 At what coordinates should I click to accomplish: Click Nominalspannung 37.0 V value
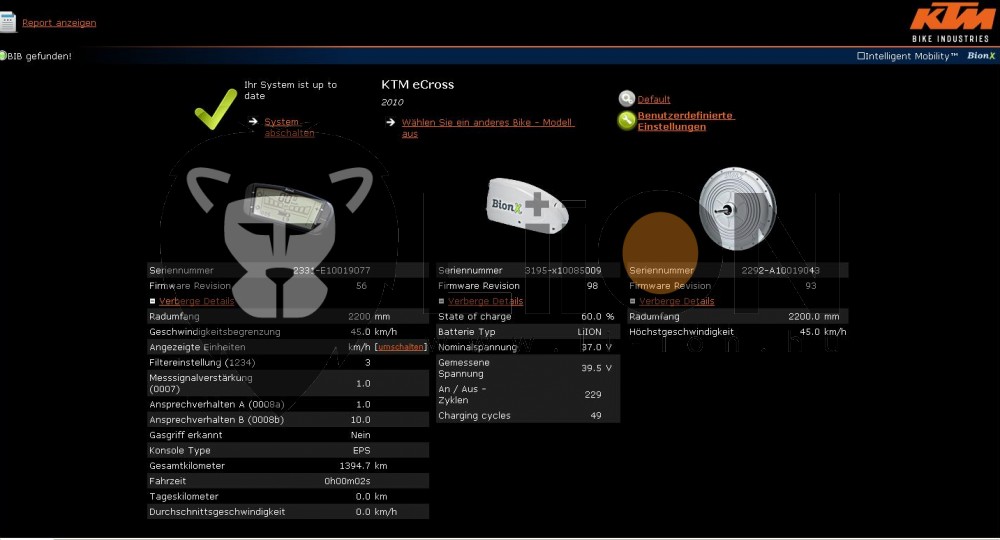tap(596, 347)
